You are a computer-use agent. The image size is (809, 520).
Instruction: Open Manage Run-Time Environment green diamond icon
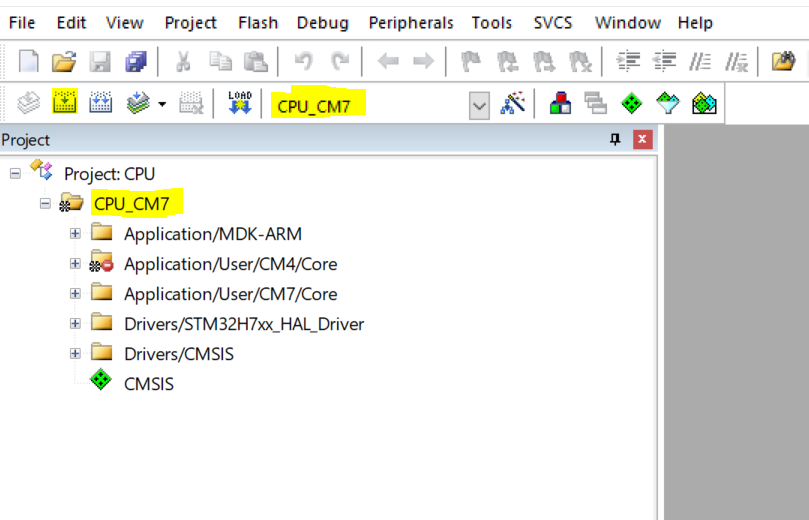[632, 102]
